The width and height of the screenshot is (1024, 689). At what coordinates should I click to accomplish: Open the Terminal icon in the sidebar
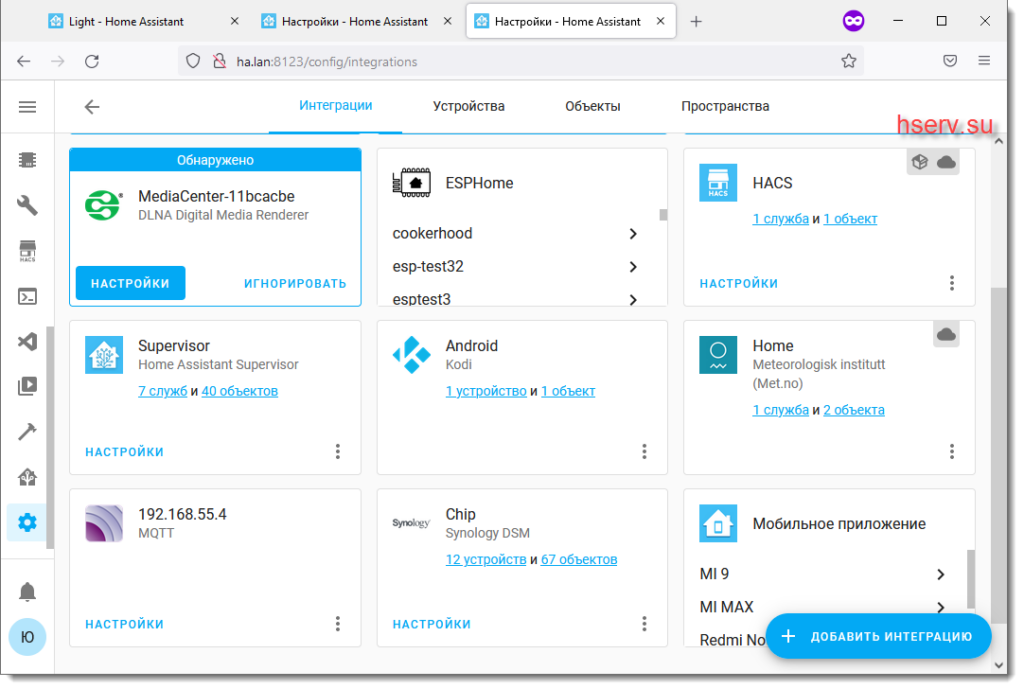coord(28,296)
